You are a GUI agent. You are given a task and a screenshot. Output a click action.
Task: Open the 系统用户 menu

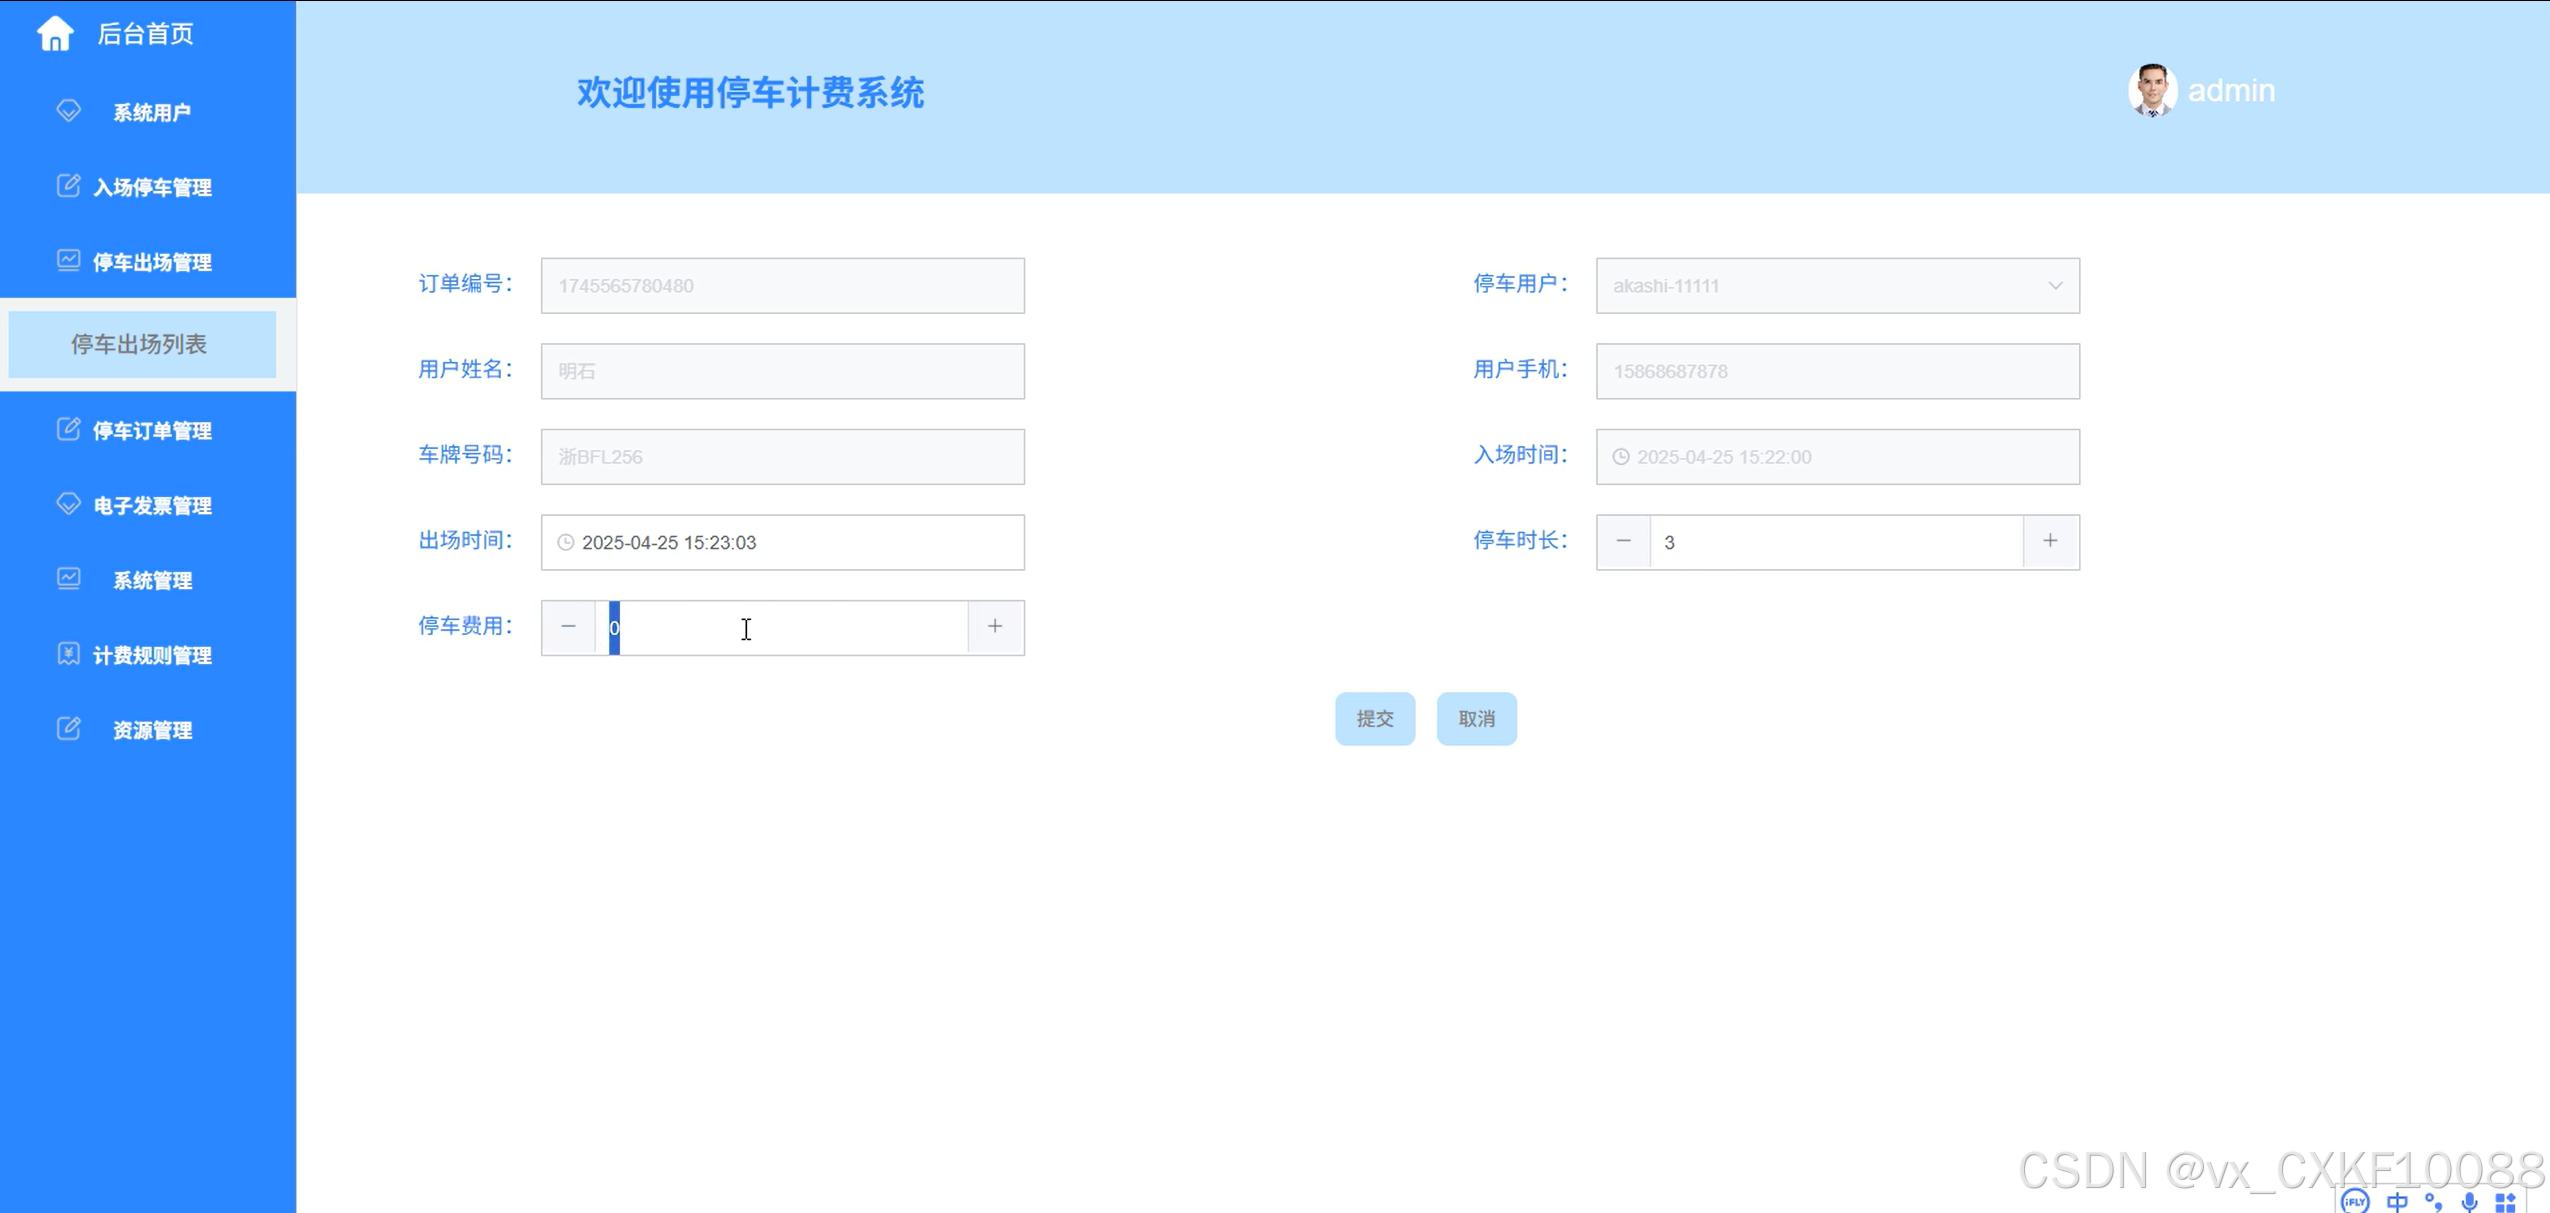point(151,113)
